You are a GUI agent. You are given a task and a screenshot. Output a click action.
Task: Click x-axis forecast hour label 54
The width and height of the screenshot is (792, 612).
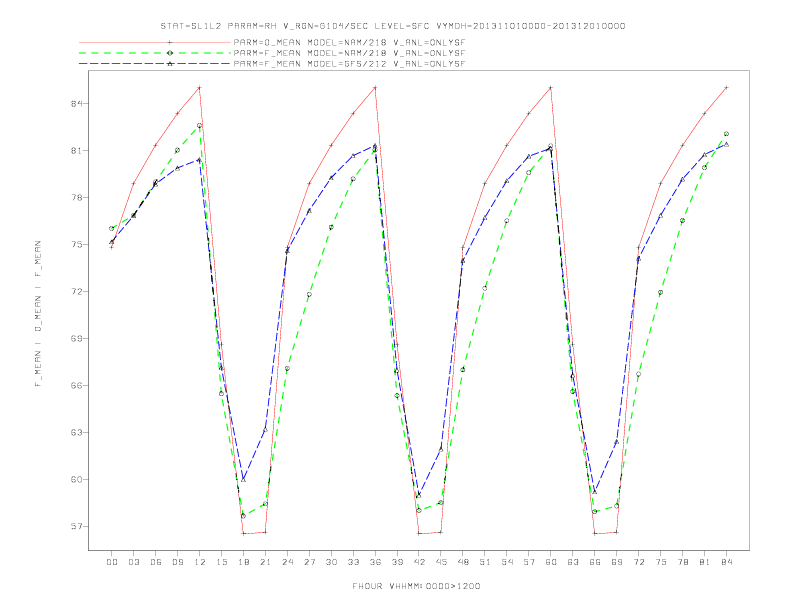507,562
